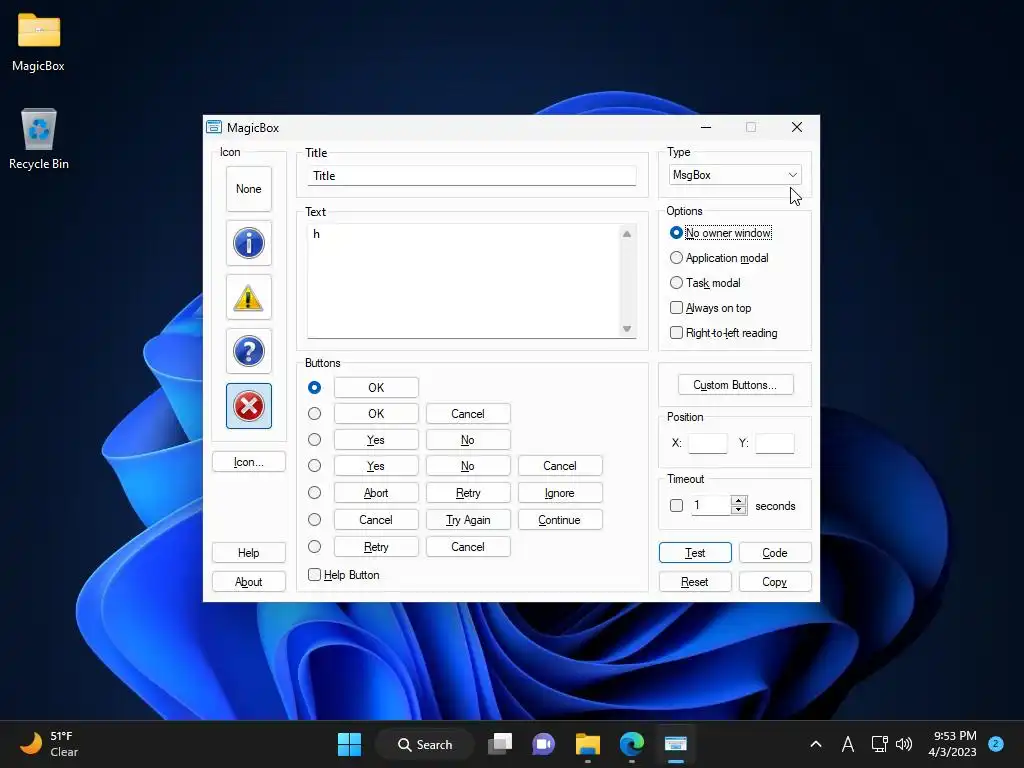Open the network tray icon

coord(879,744)
